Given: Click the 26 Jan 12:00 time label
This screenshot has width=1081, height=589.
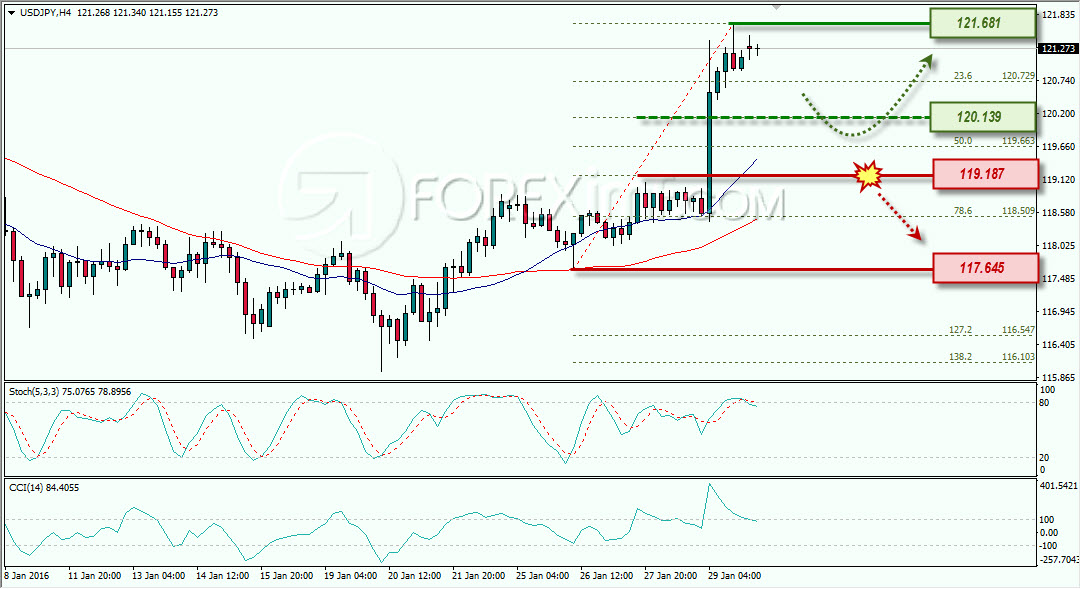Looking at the screenshot, I should (607, 576).
